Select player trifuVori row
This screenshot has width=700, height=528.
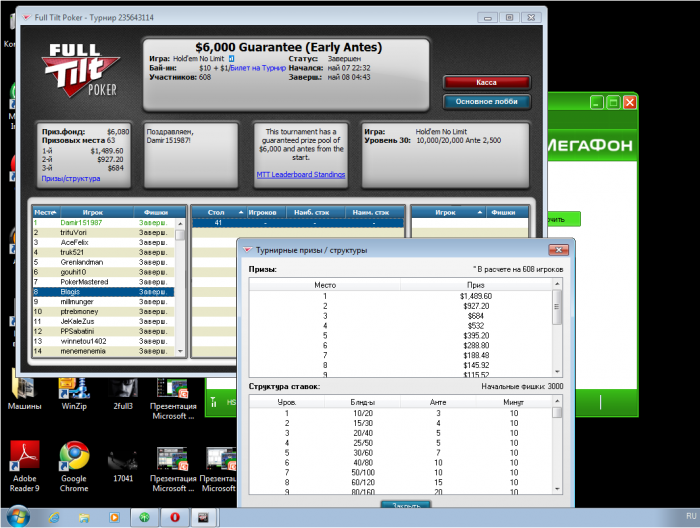(104, 233)
